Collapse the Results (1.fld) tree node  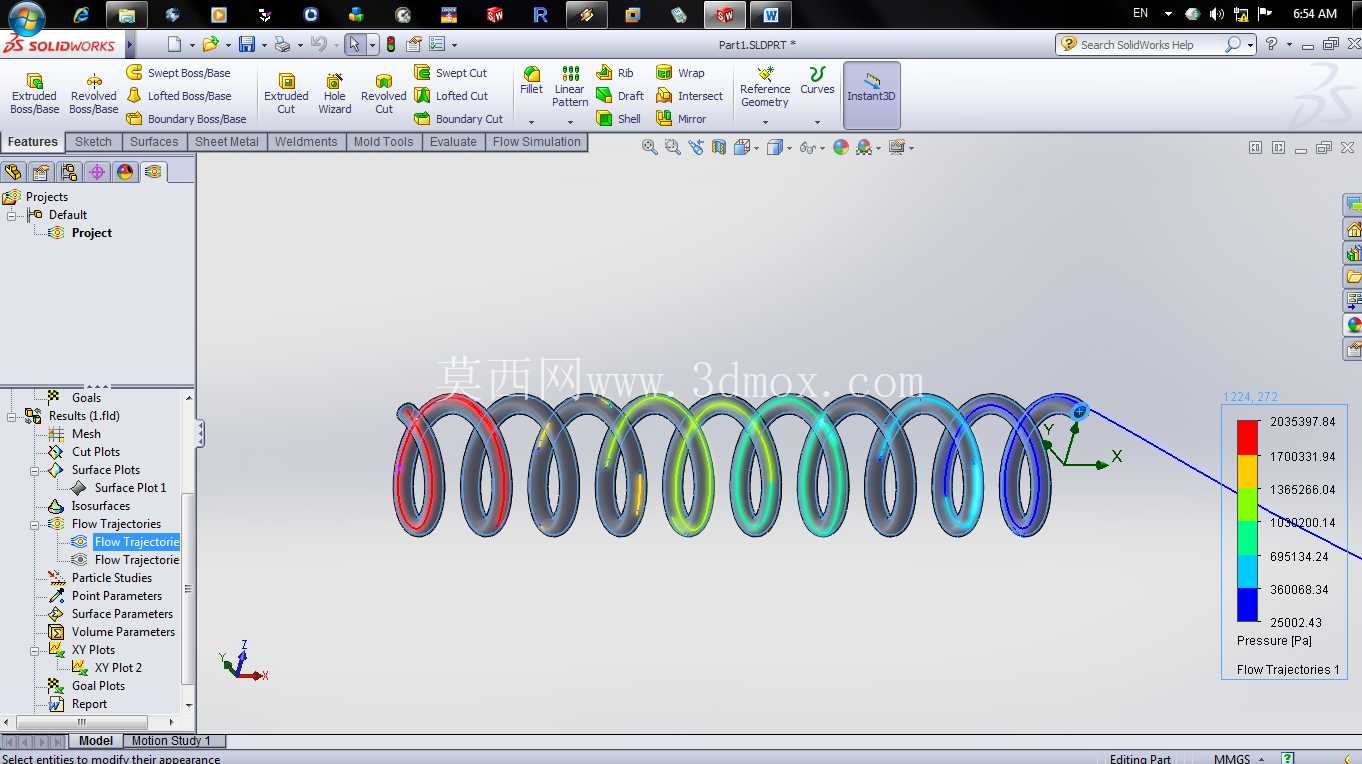pos(12,416)
